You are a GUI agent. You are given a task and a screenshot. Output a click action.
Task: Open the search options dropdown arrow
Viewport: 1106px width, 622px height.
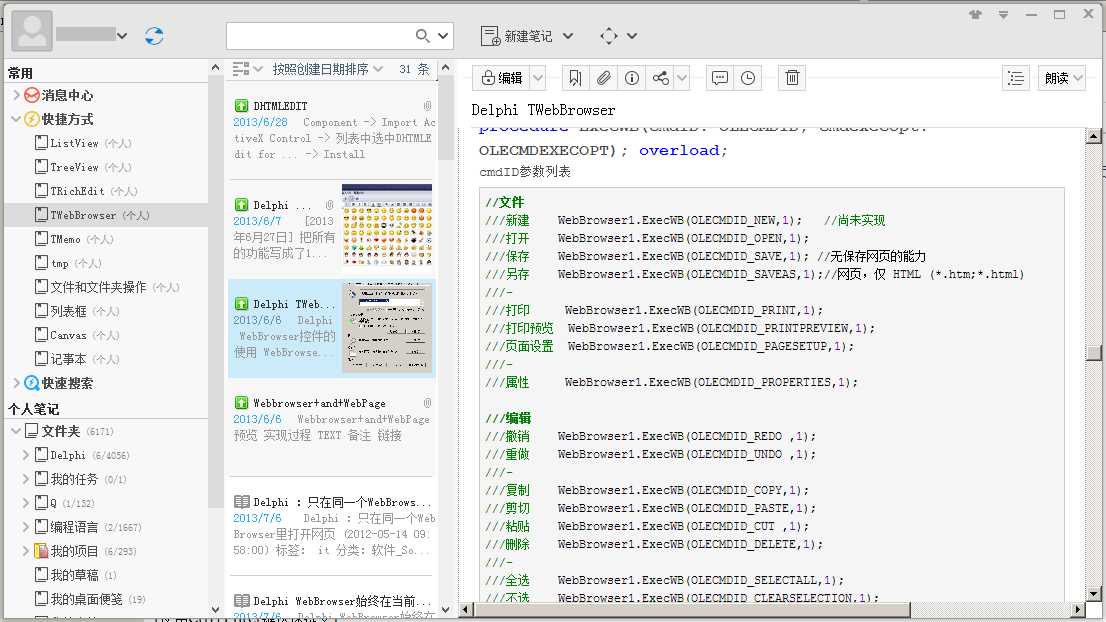(x=443, y=35)
